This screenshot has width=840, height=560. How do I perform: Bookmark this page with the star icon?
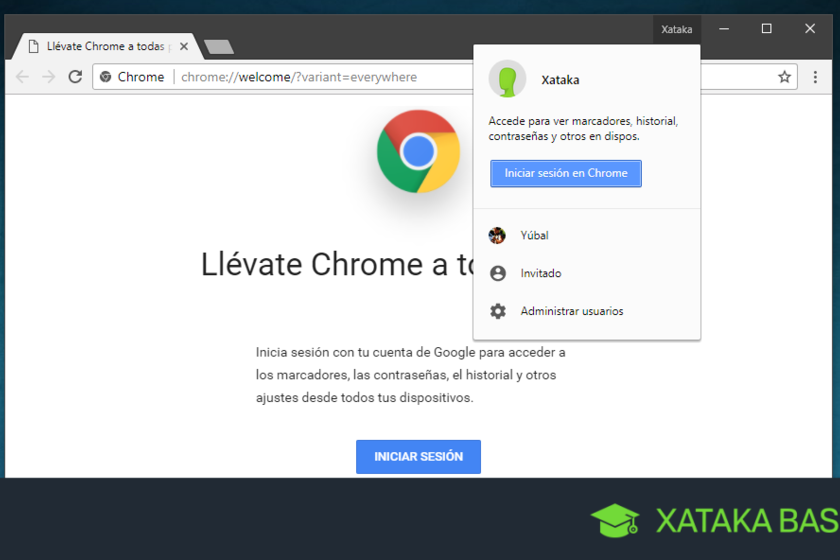(x=784, y=77)
